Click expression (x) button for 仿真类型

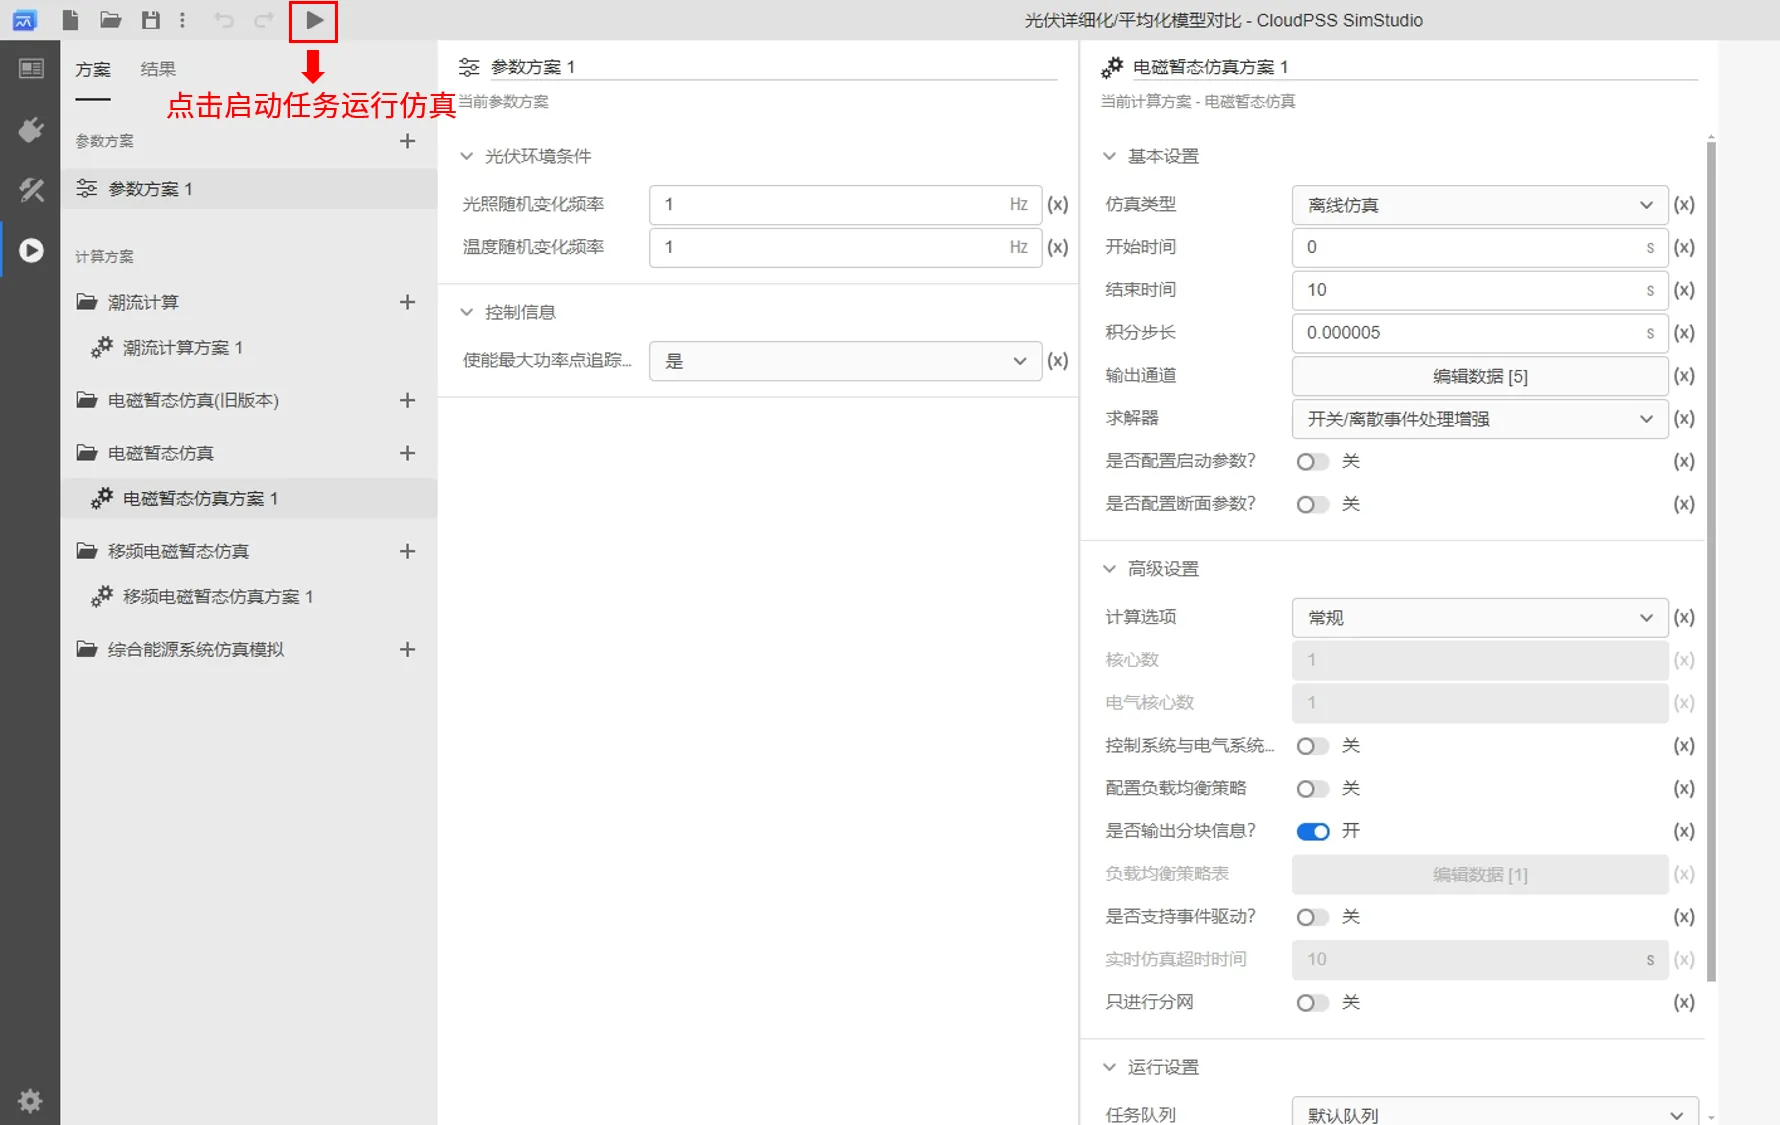coord(1684,204)
